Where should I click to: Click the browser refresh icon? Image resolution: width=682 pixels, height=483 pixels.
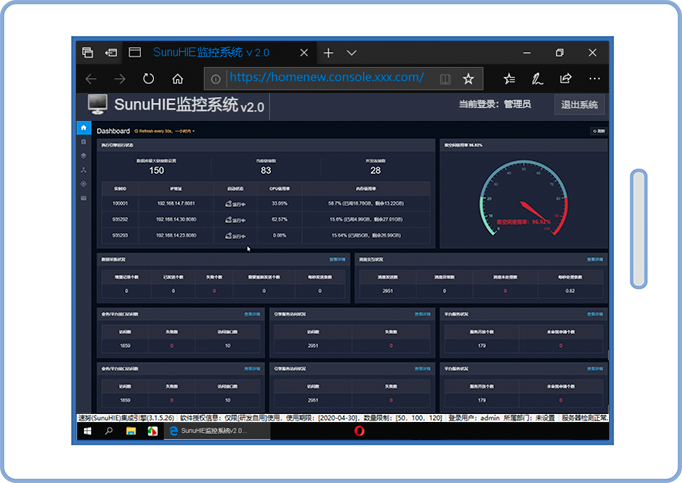click(148, 78)
